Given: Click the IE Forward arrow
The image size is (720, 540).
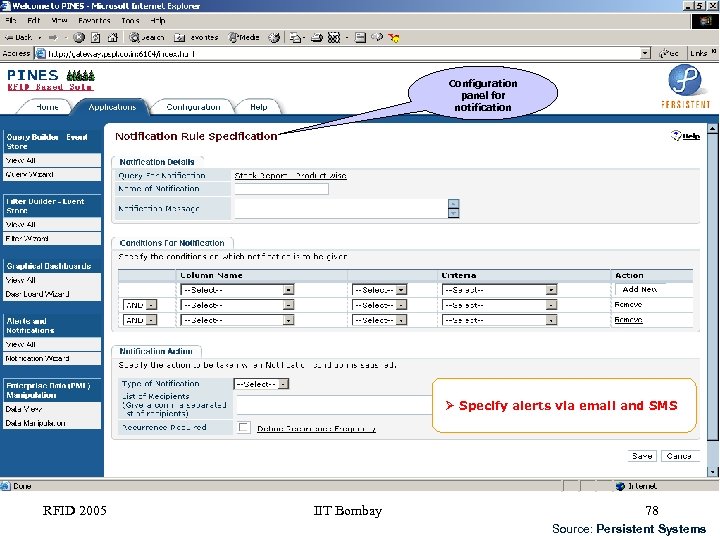Looking at the screenshot, I should (x=53, y=37).
